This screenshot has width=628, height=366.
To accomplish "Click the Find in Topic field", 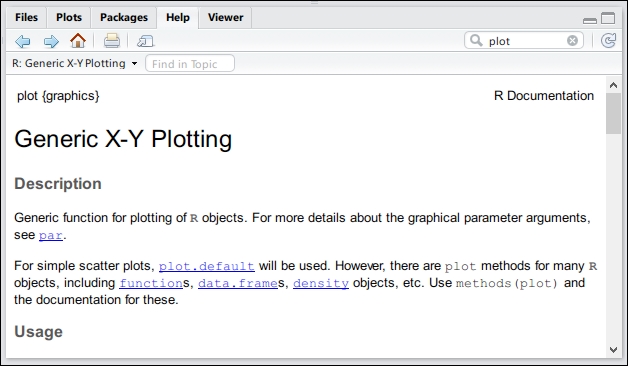I will click(190, 64).
